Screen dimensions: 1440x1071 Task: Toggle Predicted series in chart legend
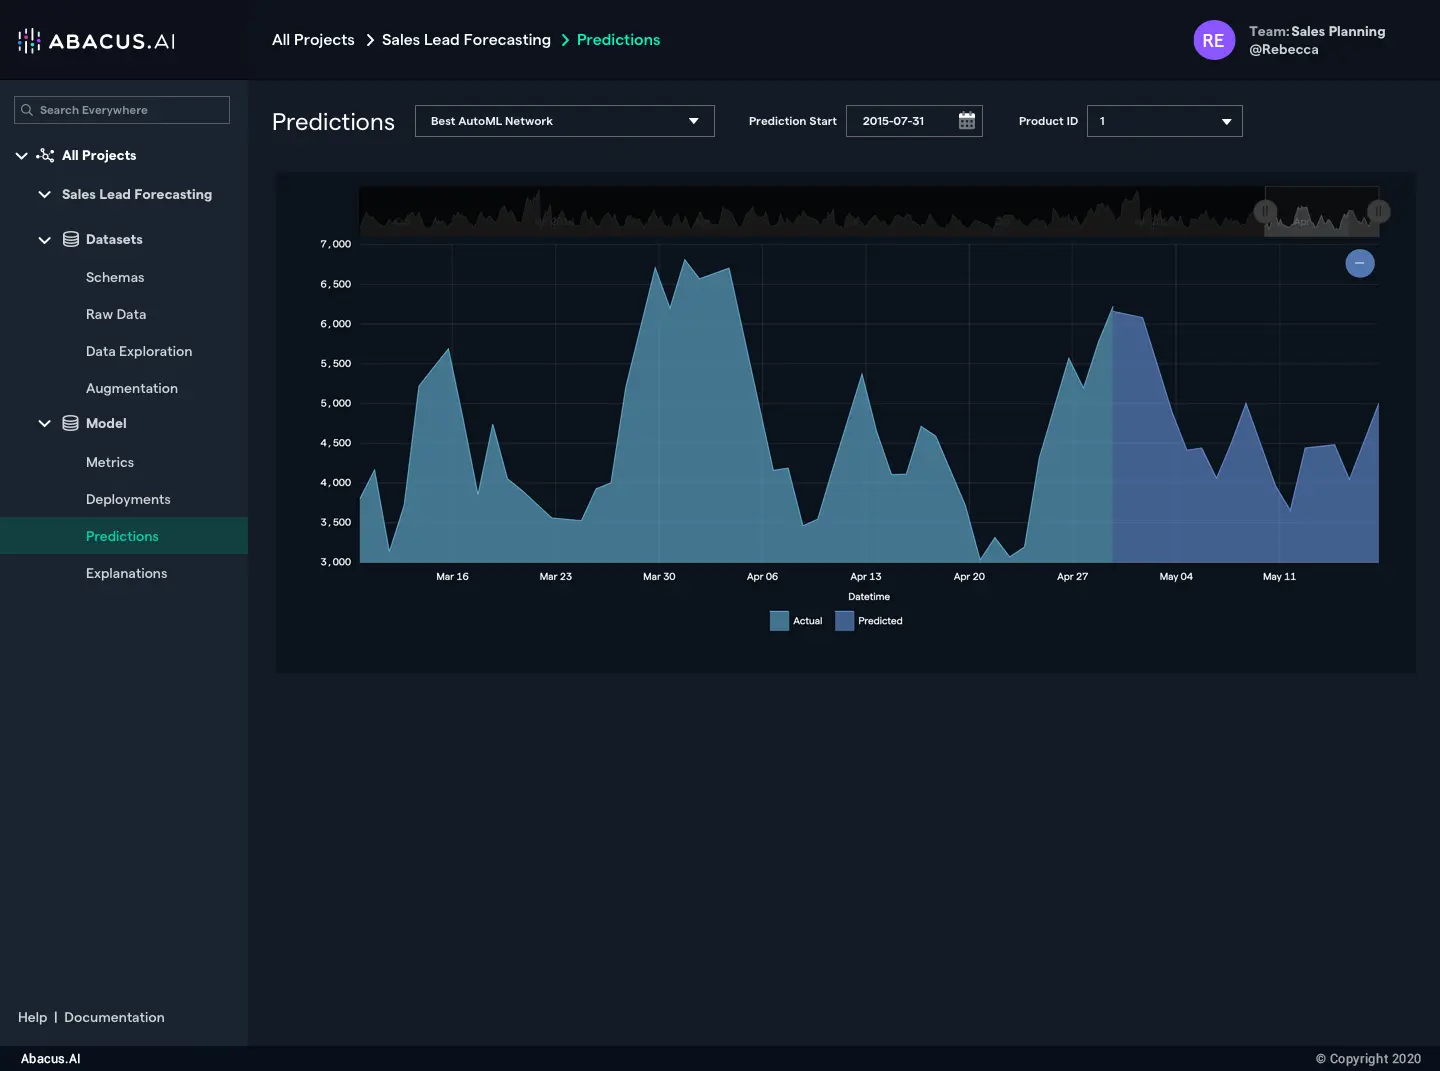869,621
